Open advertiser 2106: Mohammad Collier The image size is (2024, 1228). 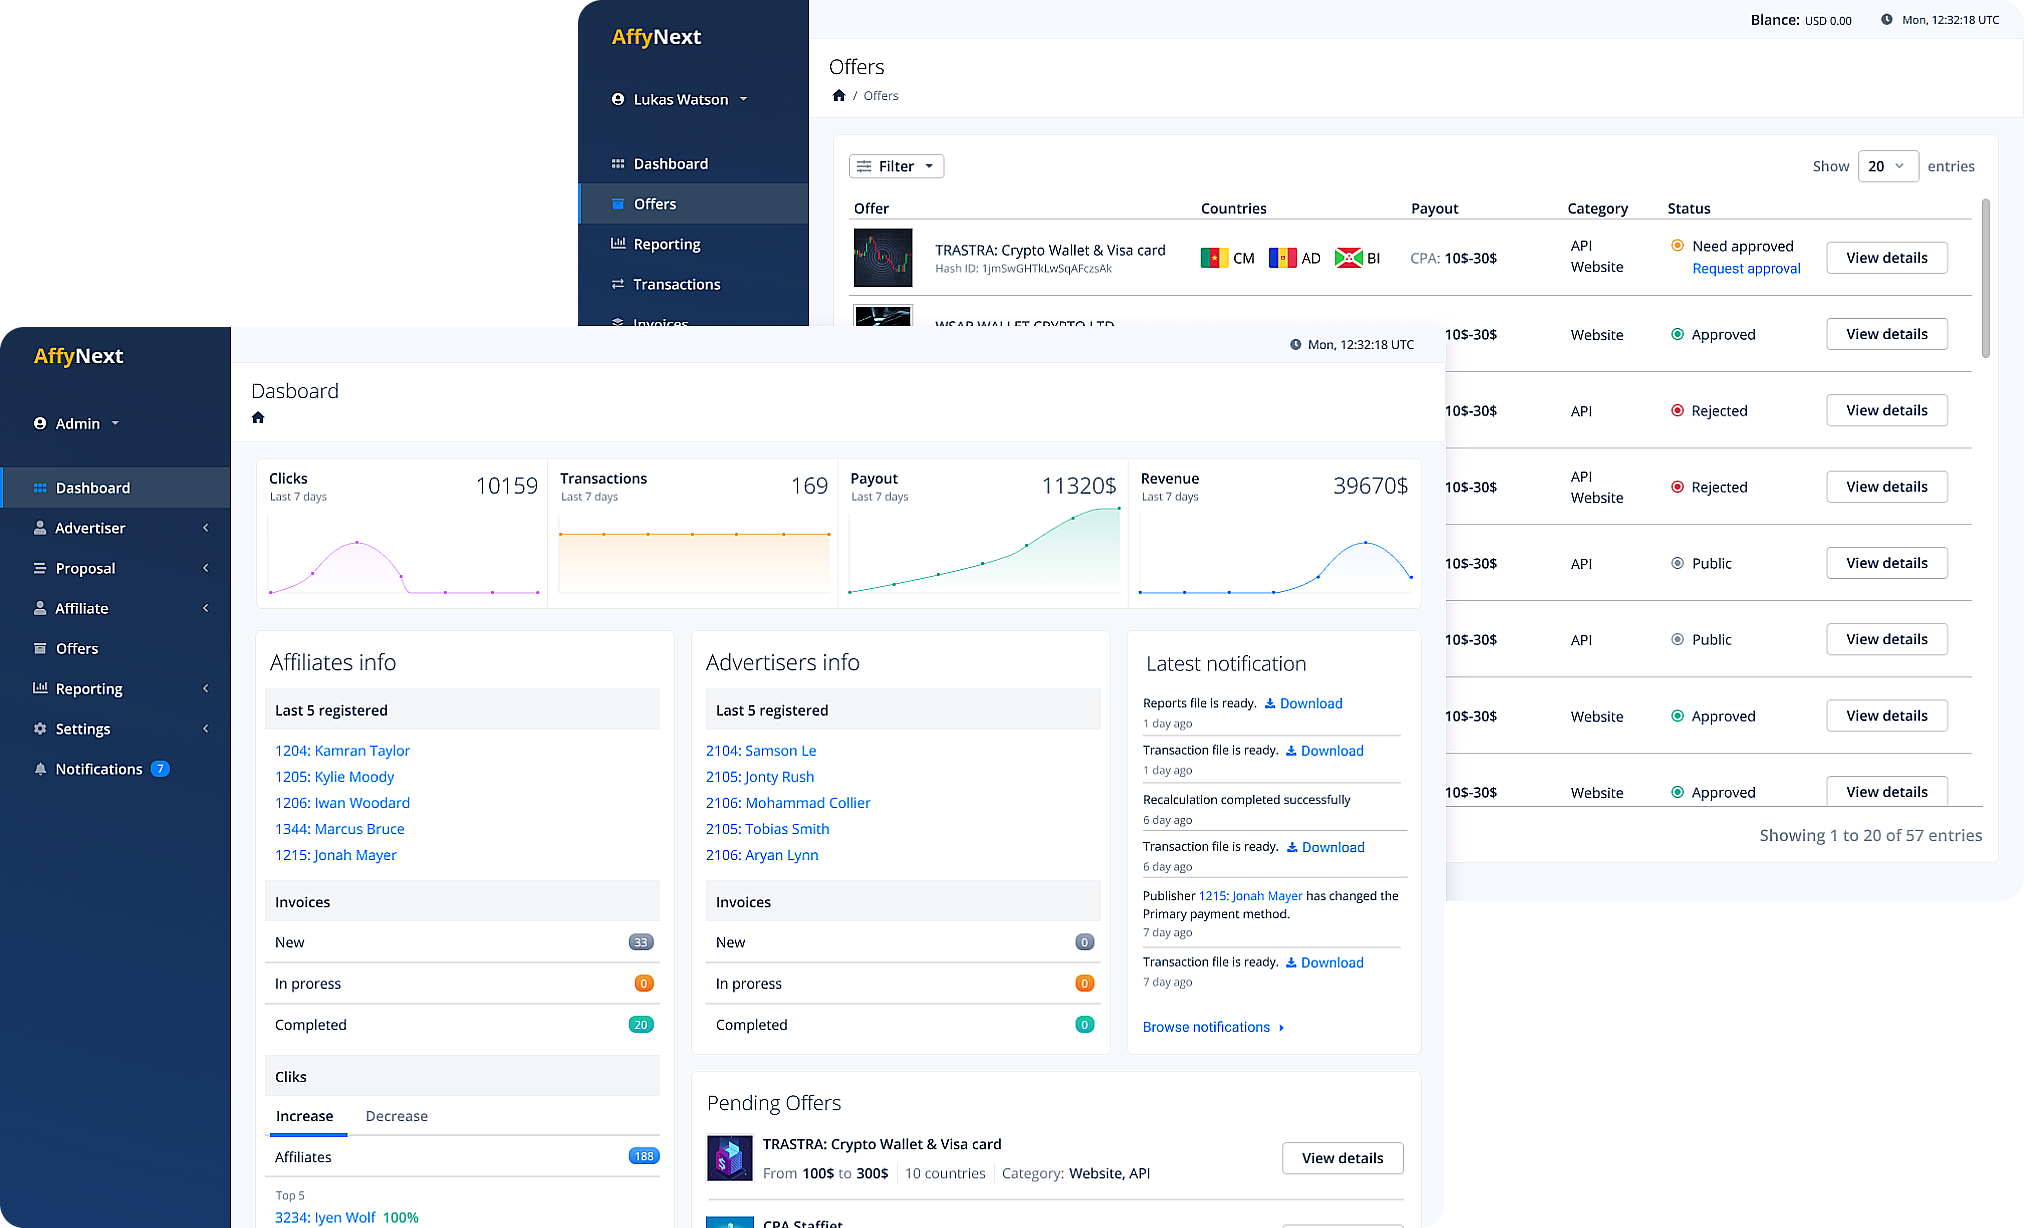[x=788, y=803]
